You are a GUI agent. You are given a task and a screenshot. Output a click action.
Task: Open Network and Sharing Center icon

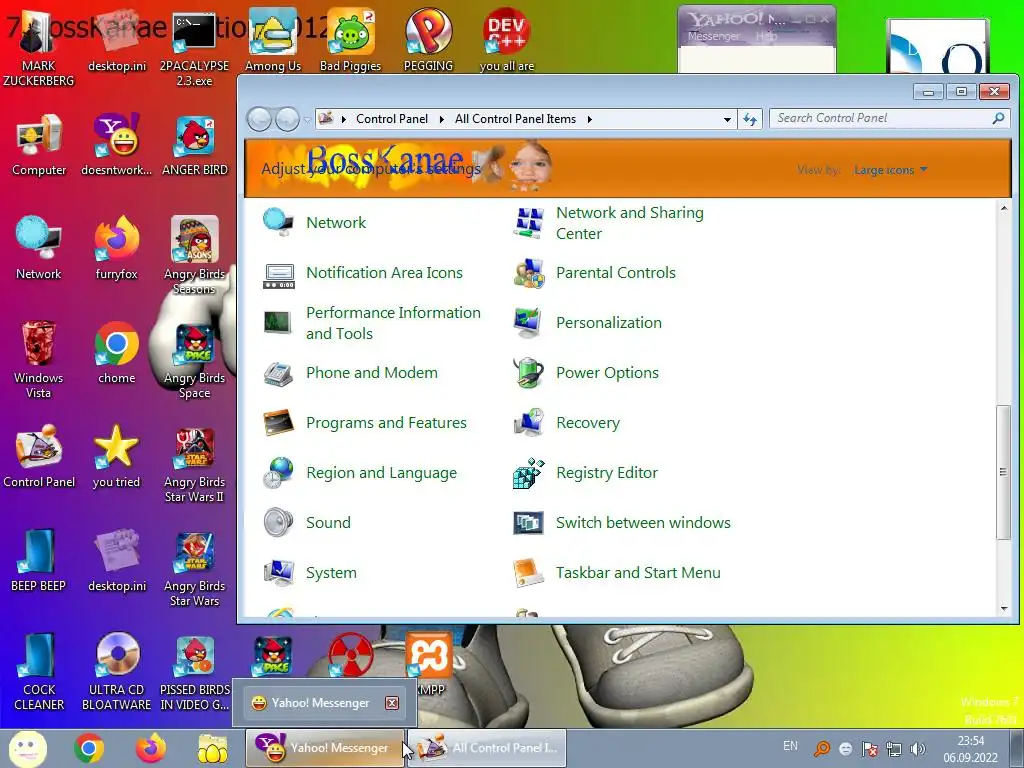pos(528,223)
